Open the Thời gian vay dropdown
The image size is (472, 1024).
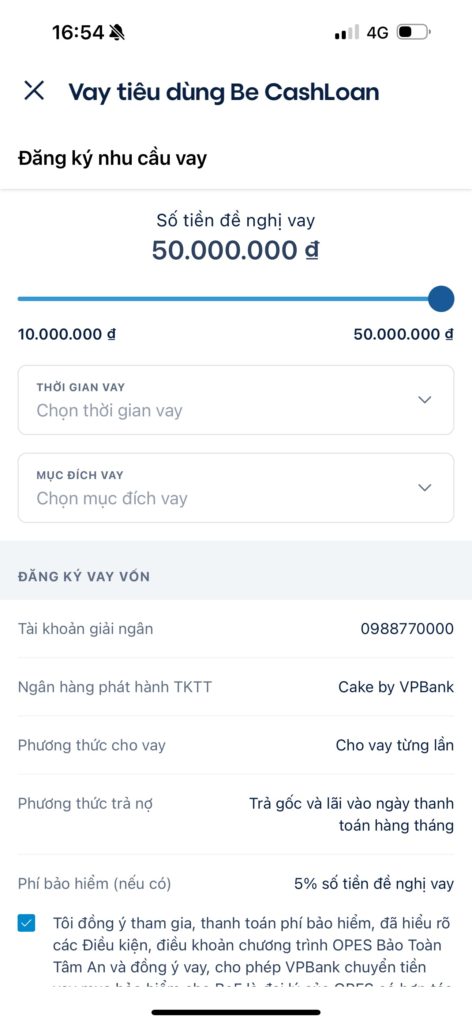[x=236, y=400]
